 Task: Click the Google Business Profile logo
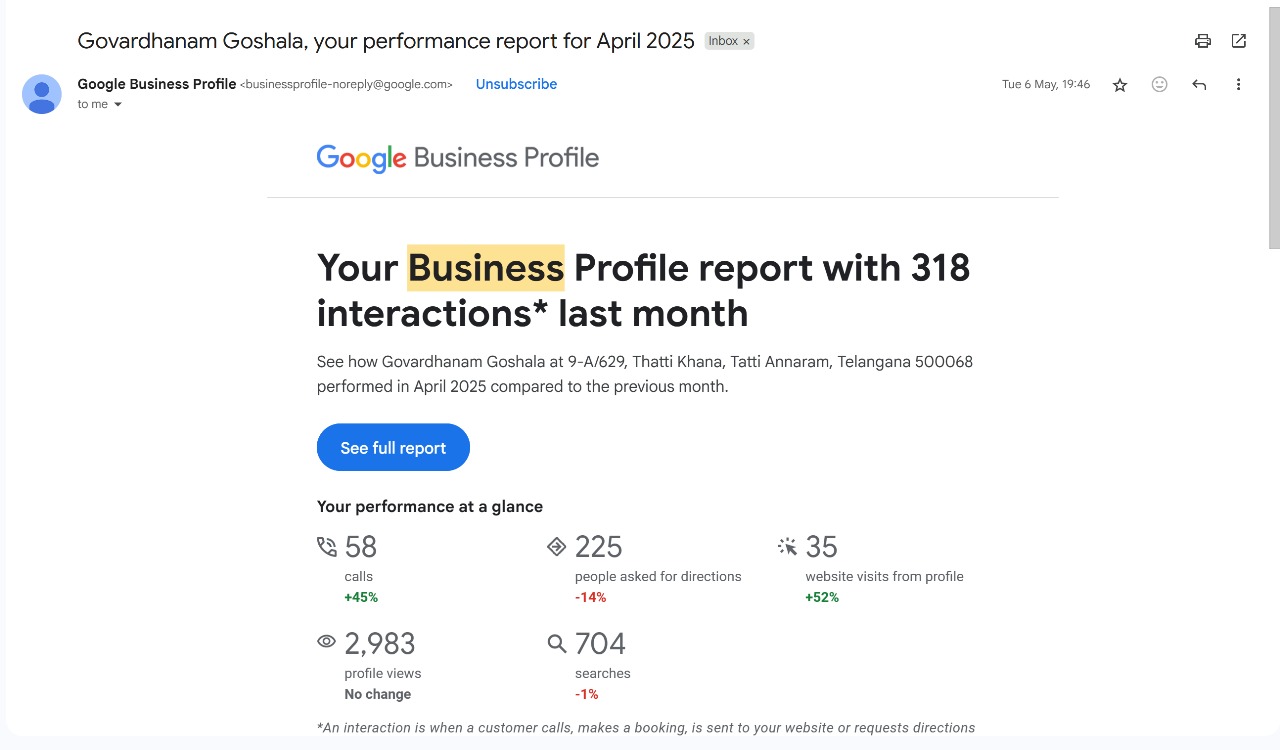tap(458, 158)
